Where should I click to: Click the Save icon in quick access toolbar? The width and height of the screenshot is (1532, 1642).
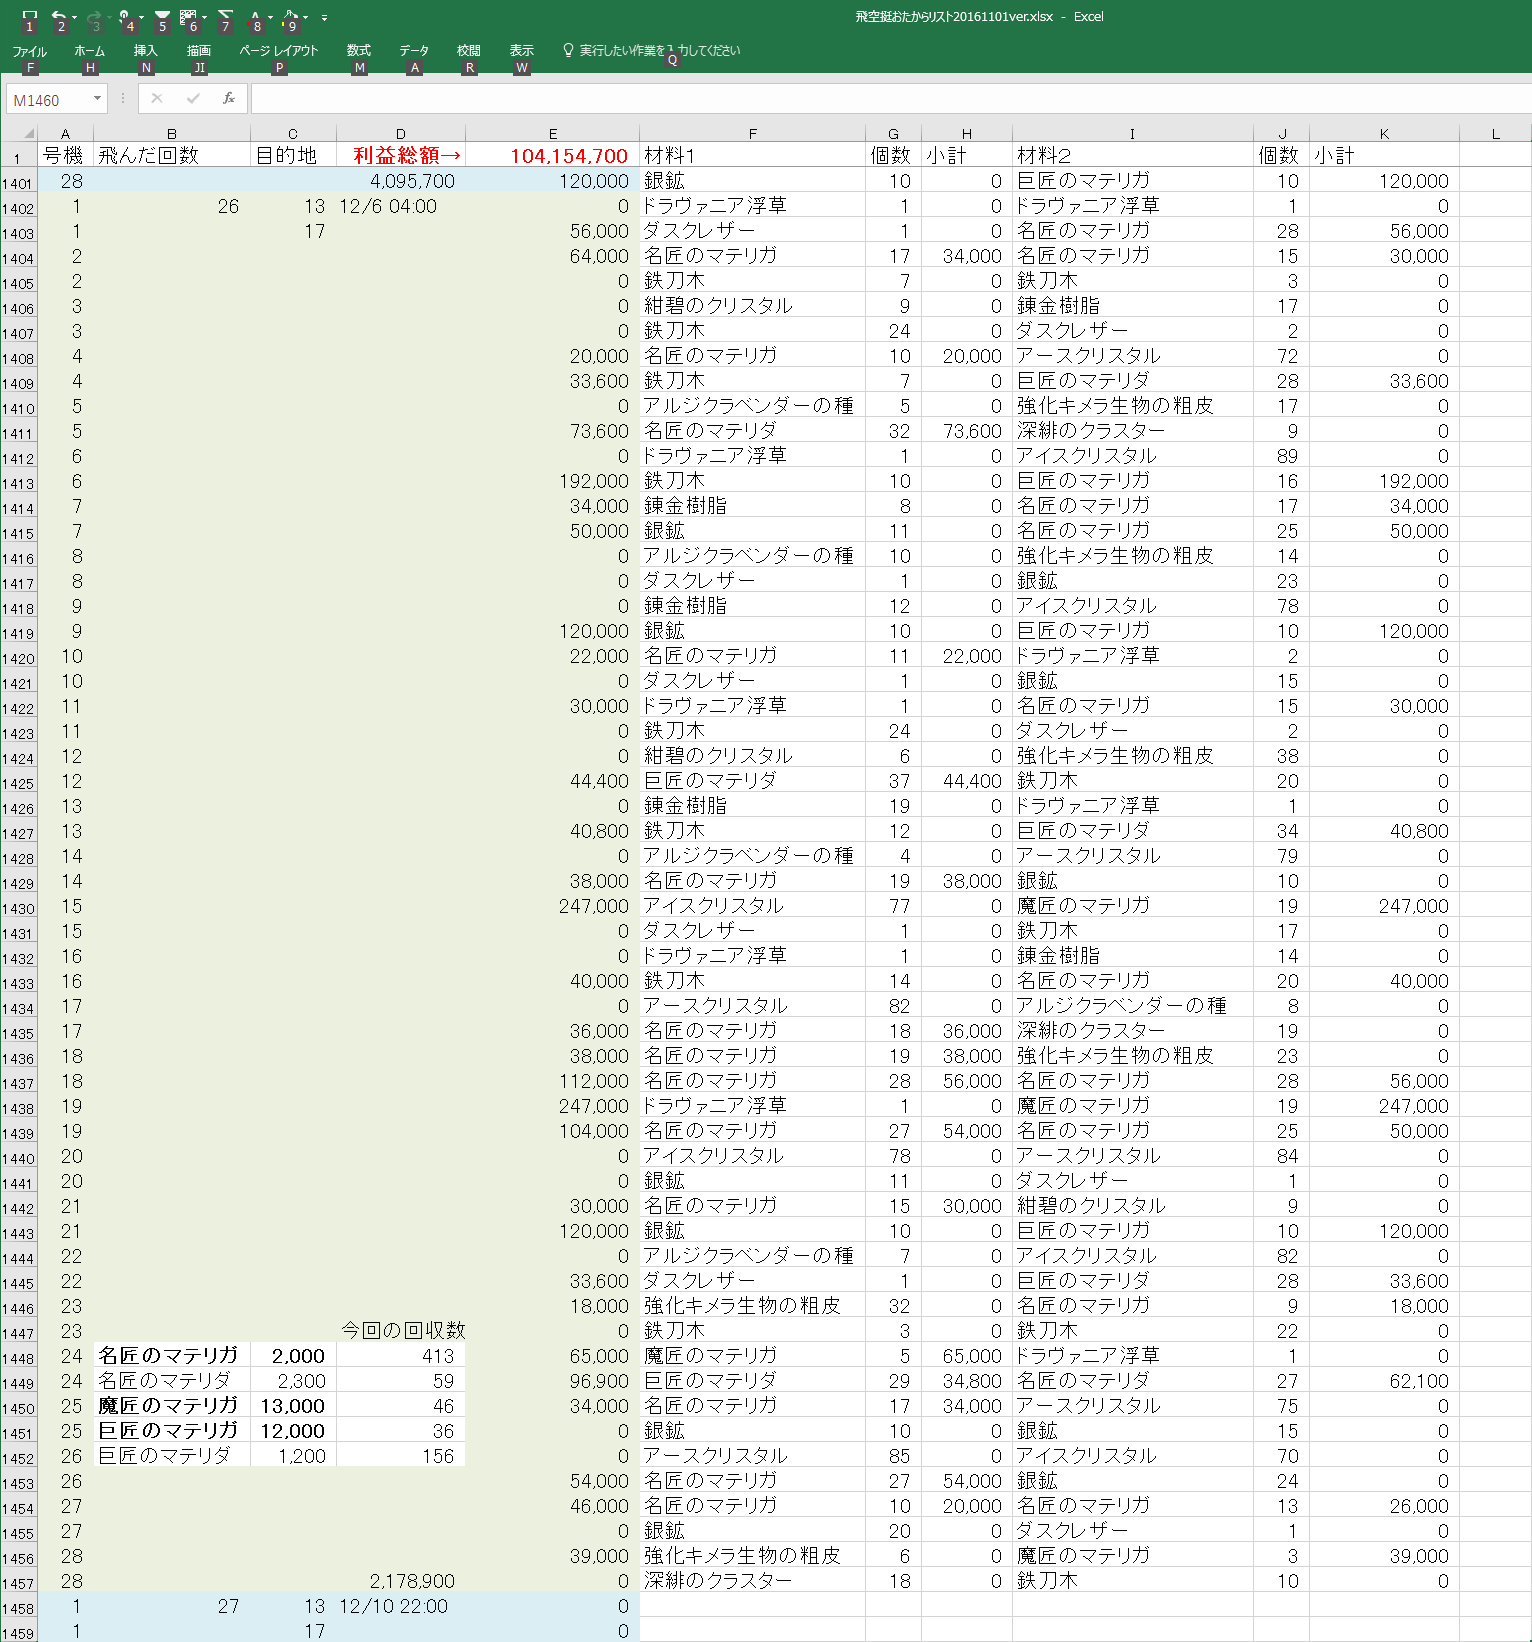(x=30, y=17)
